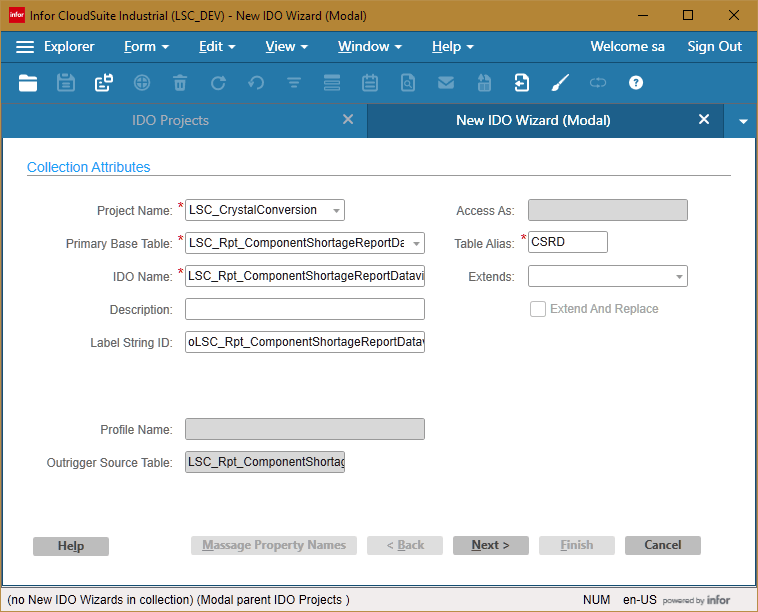The width and height of the screenshot is (758, 612).
Task: Open the View menu
Action: coord(287,47)
